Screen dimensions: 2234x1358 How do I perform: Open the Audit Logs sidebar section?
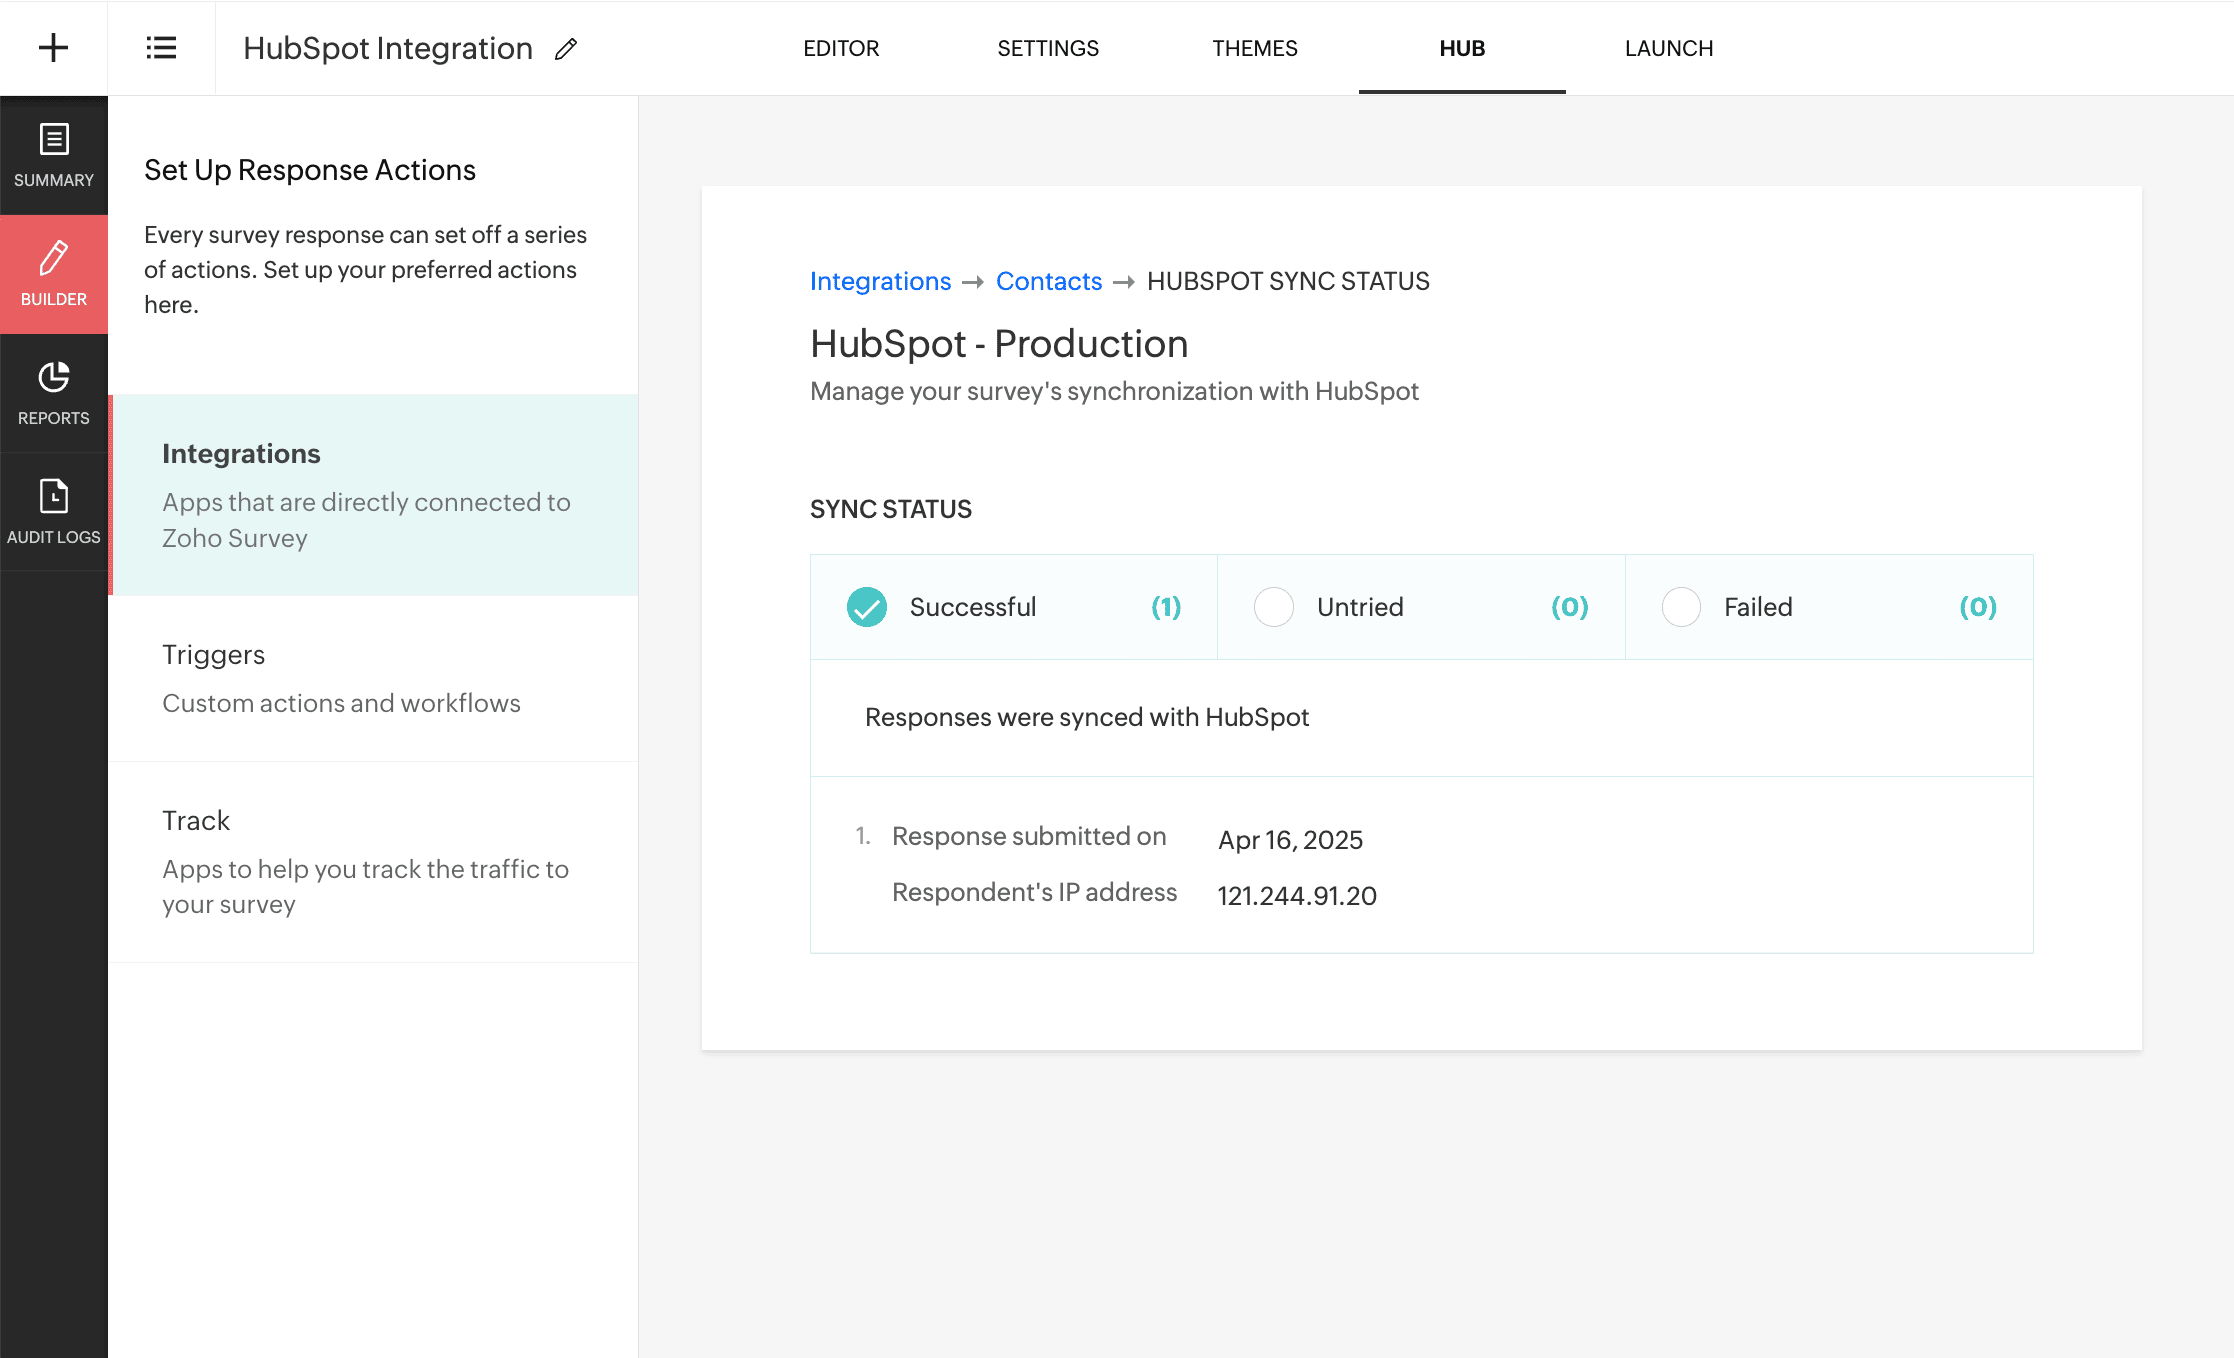coord(54,512)
